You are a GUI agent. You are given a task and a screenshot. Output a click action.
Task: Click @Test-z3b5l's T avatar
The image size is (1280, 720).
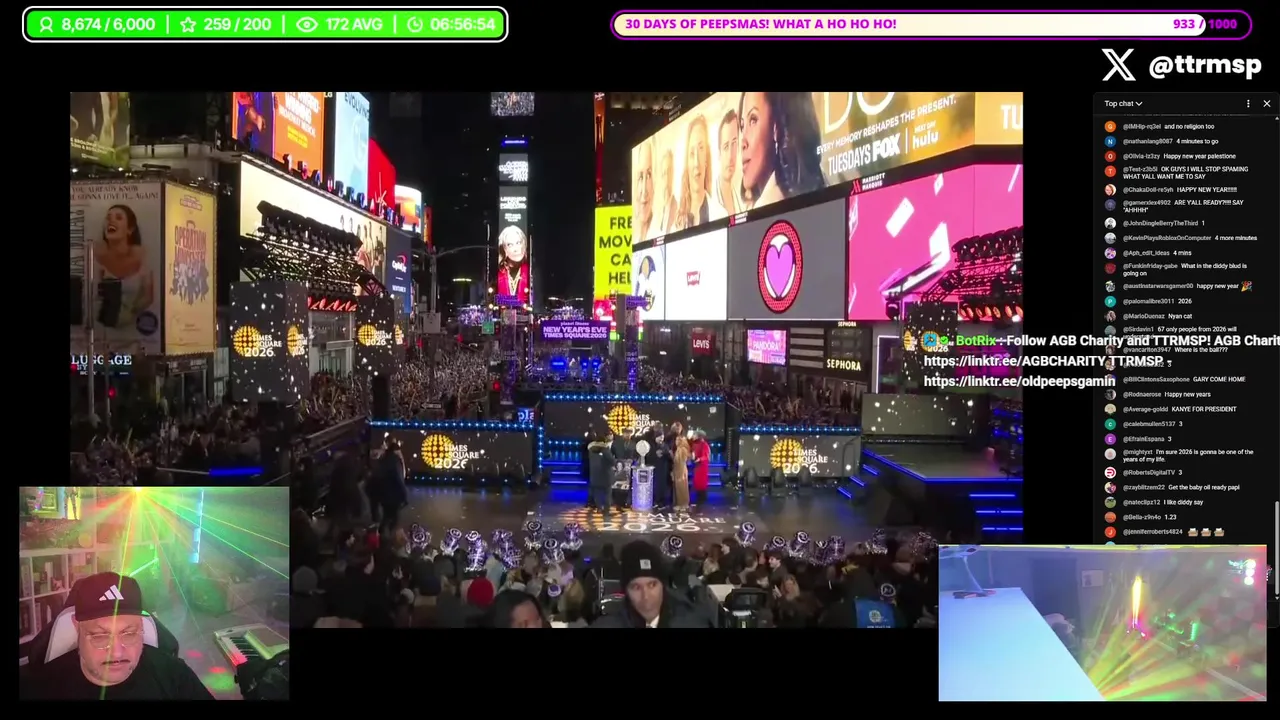point(1110,171)
